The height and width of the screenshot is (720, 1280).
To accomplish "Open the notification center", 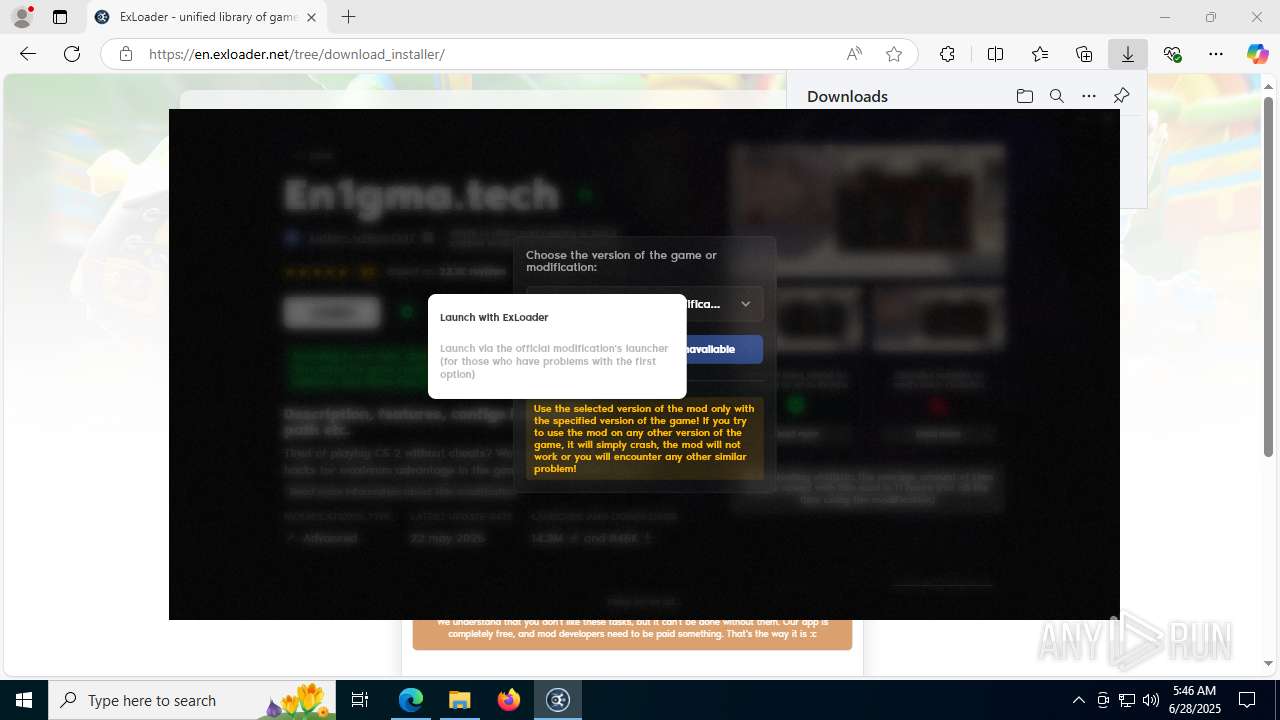I will (x=1247, y=700).
